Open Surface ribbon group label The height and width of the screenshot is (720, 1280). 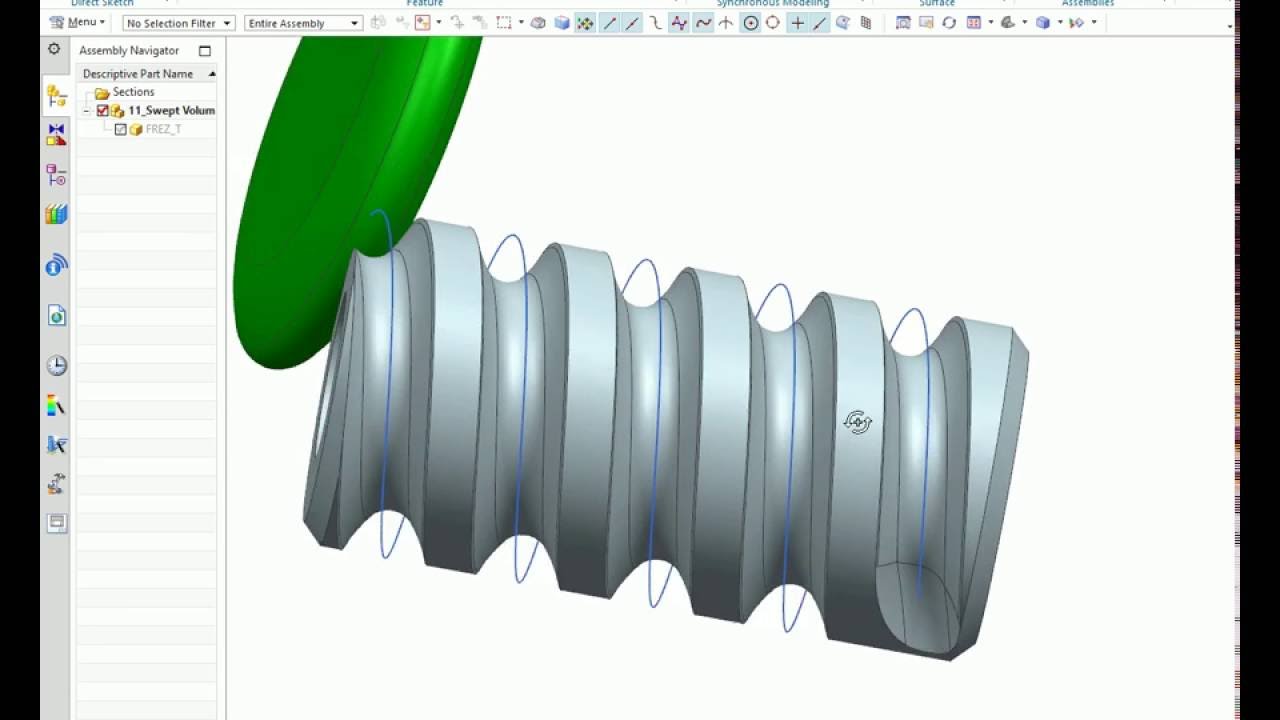click(x=937, y=4)
